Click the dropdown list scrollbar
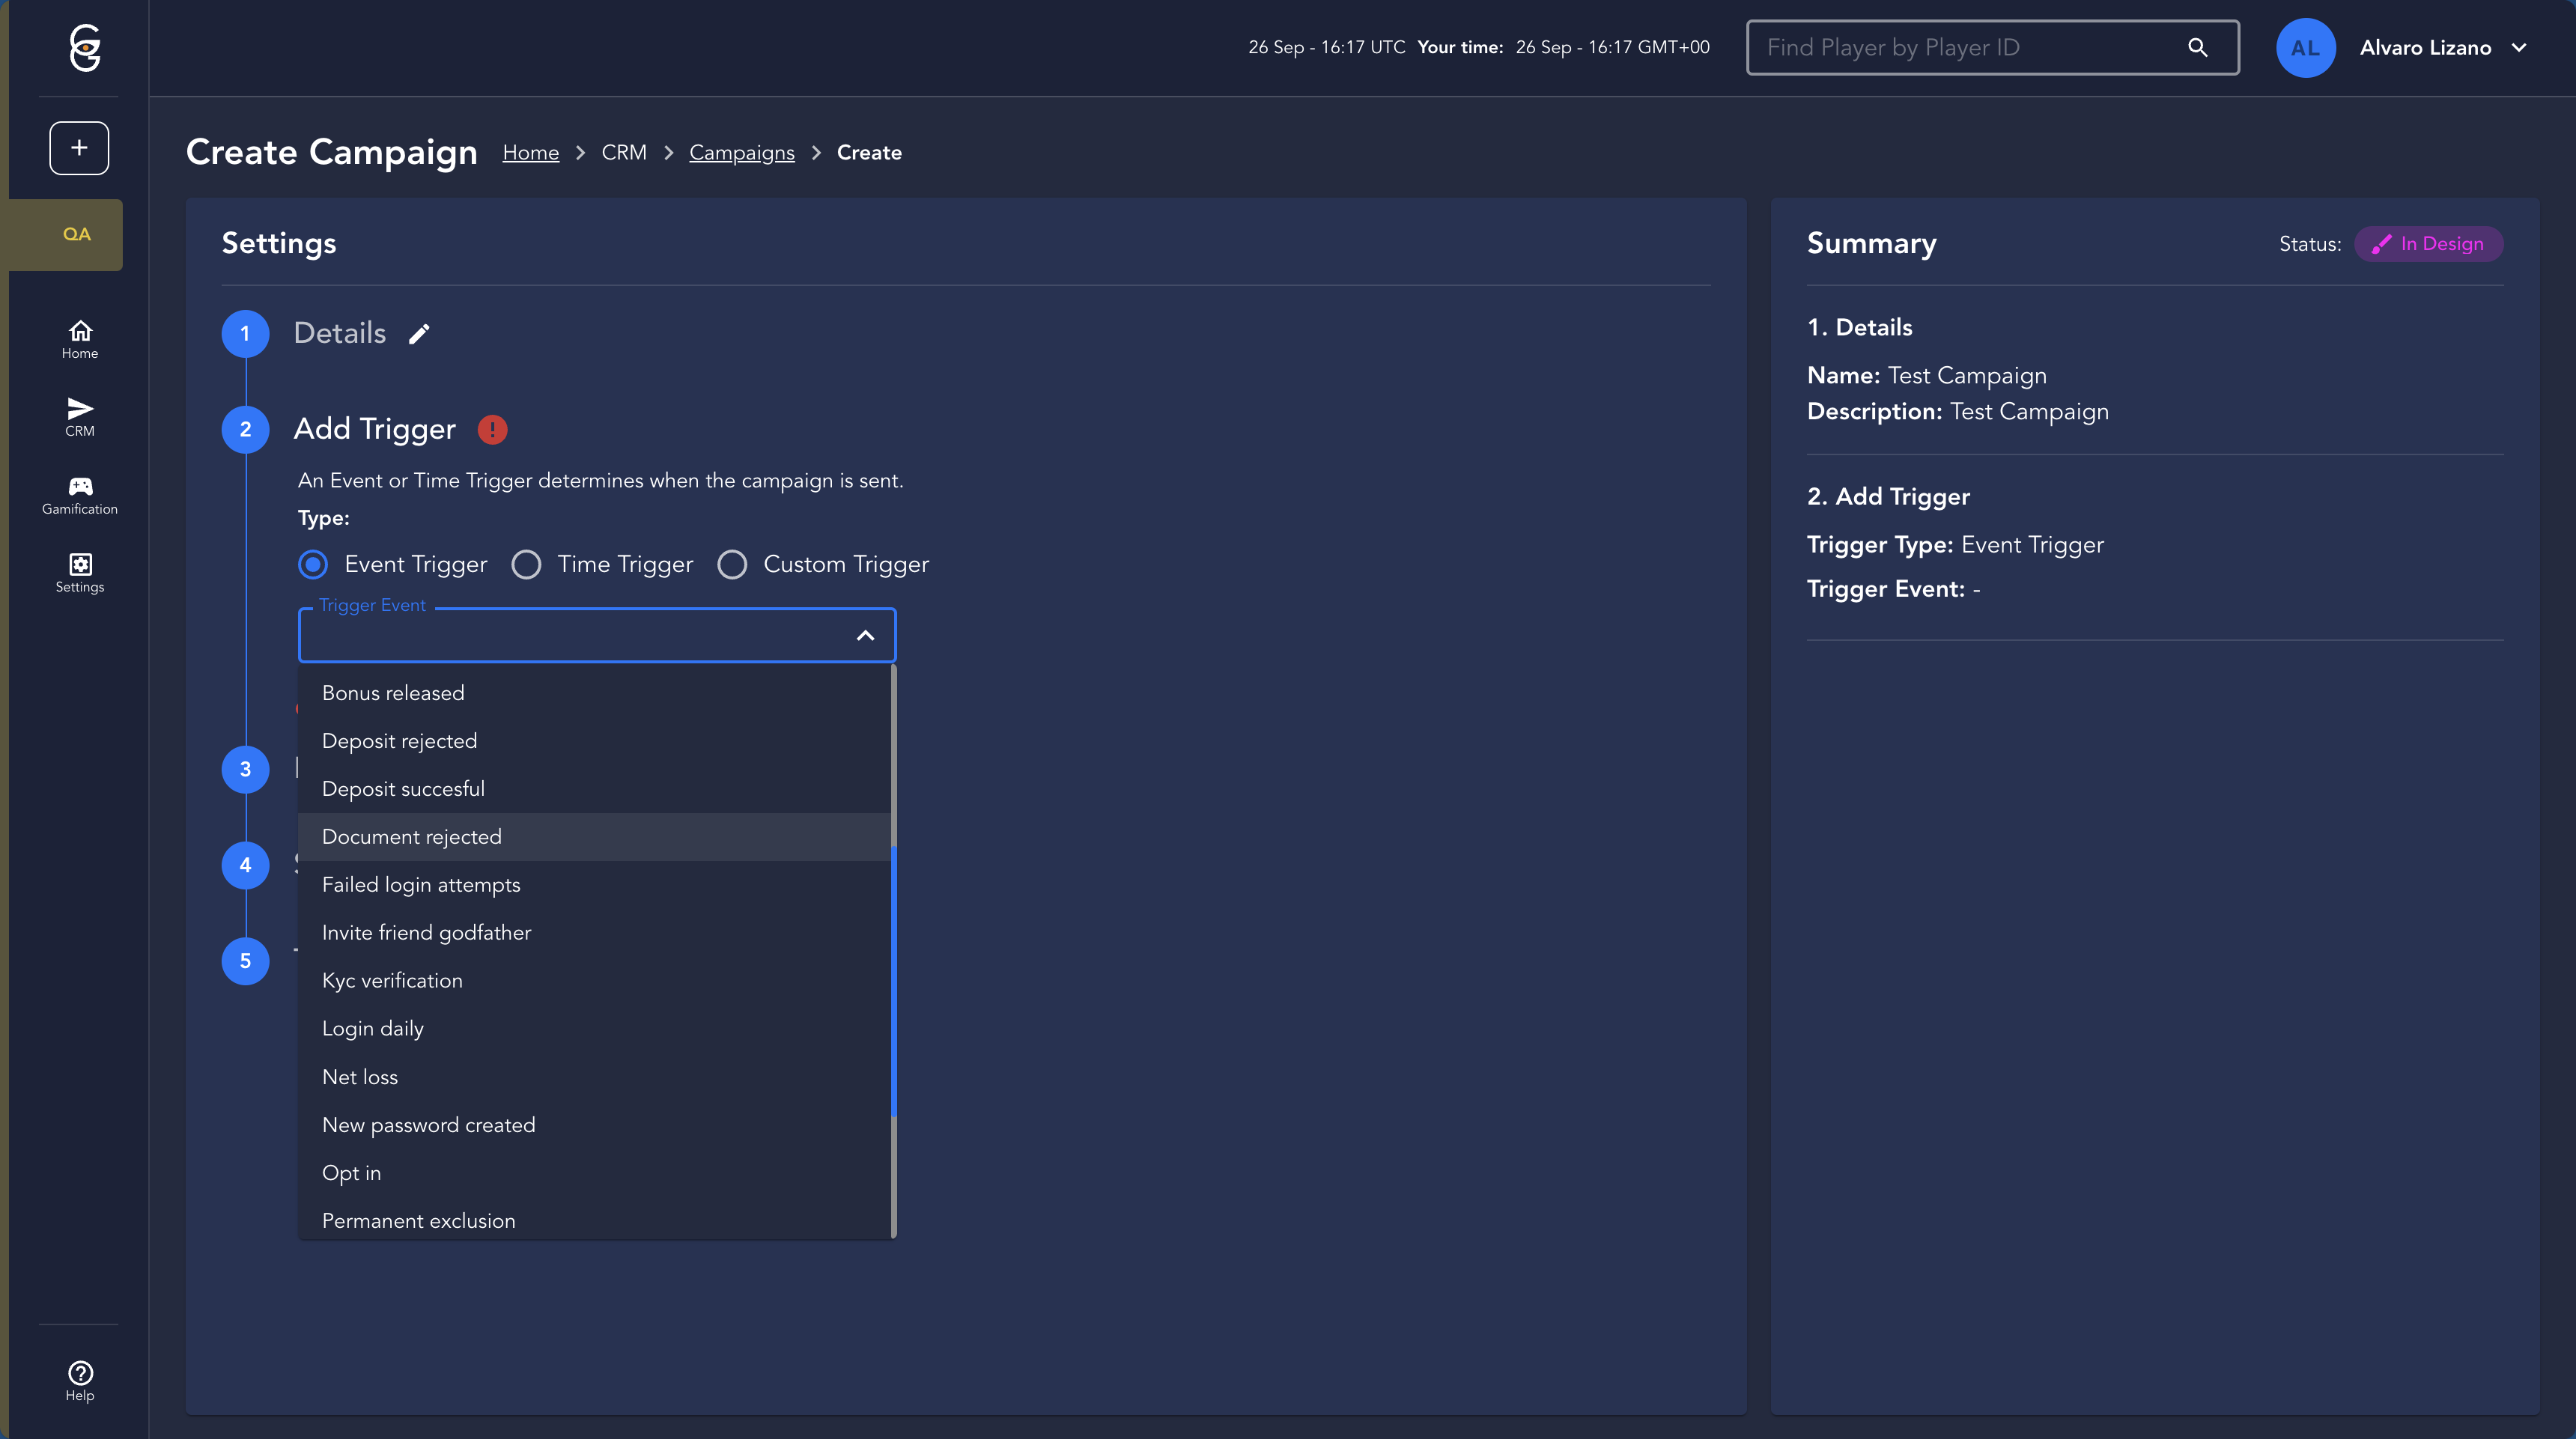 click(x=893, y=980)
